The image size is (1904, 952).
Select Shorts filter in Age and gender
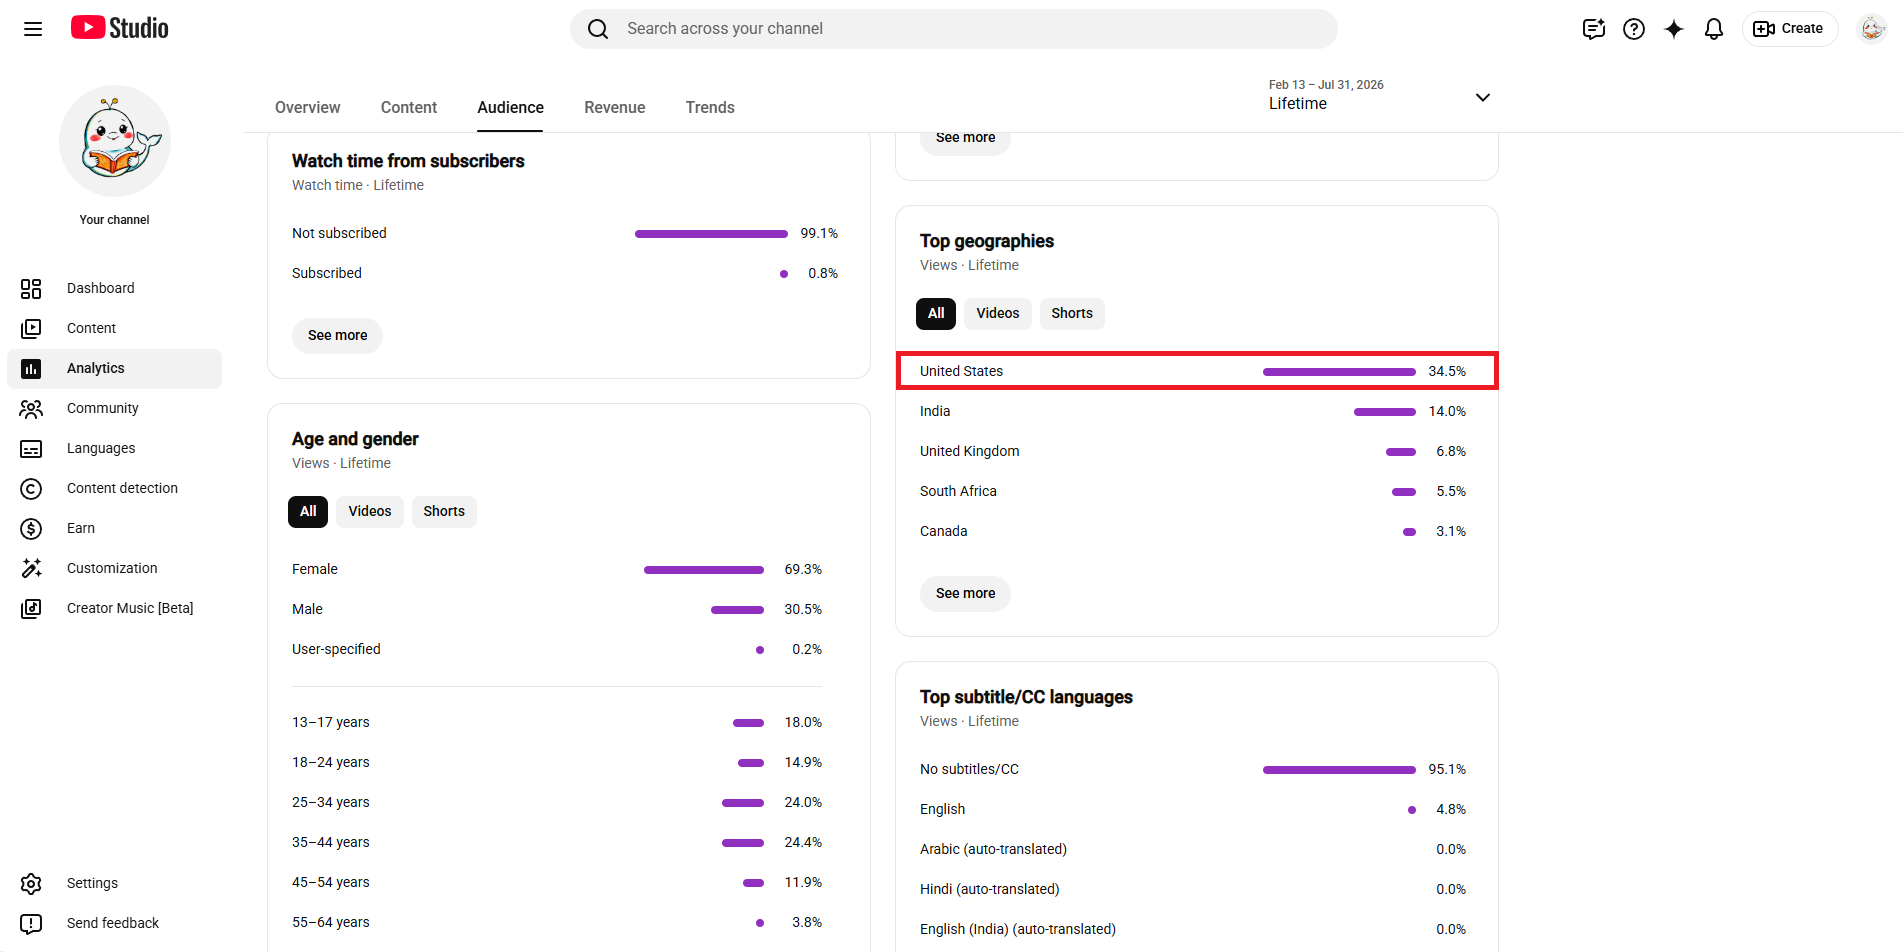point(444,511)
